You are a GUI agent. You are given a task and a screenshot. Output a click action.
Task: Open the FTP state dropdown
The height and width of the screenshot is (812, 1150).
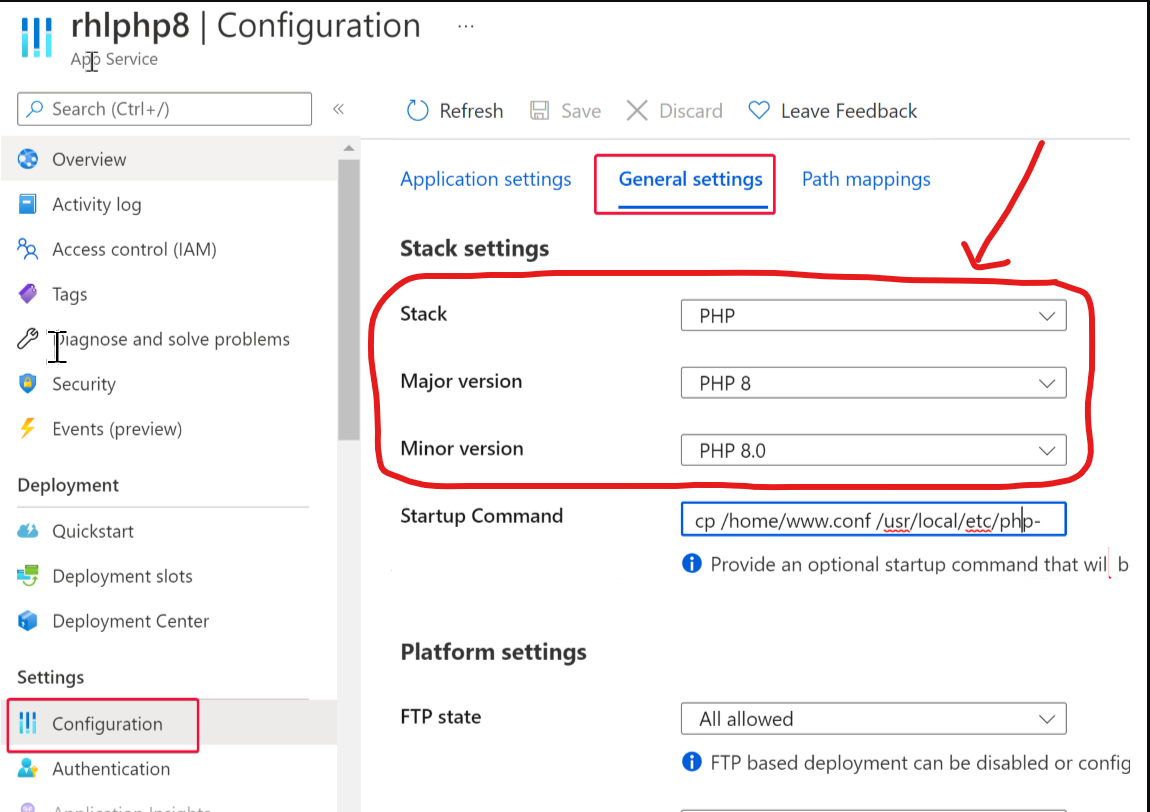click(x=874, y=719)
